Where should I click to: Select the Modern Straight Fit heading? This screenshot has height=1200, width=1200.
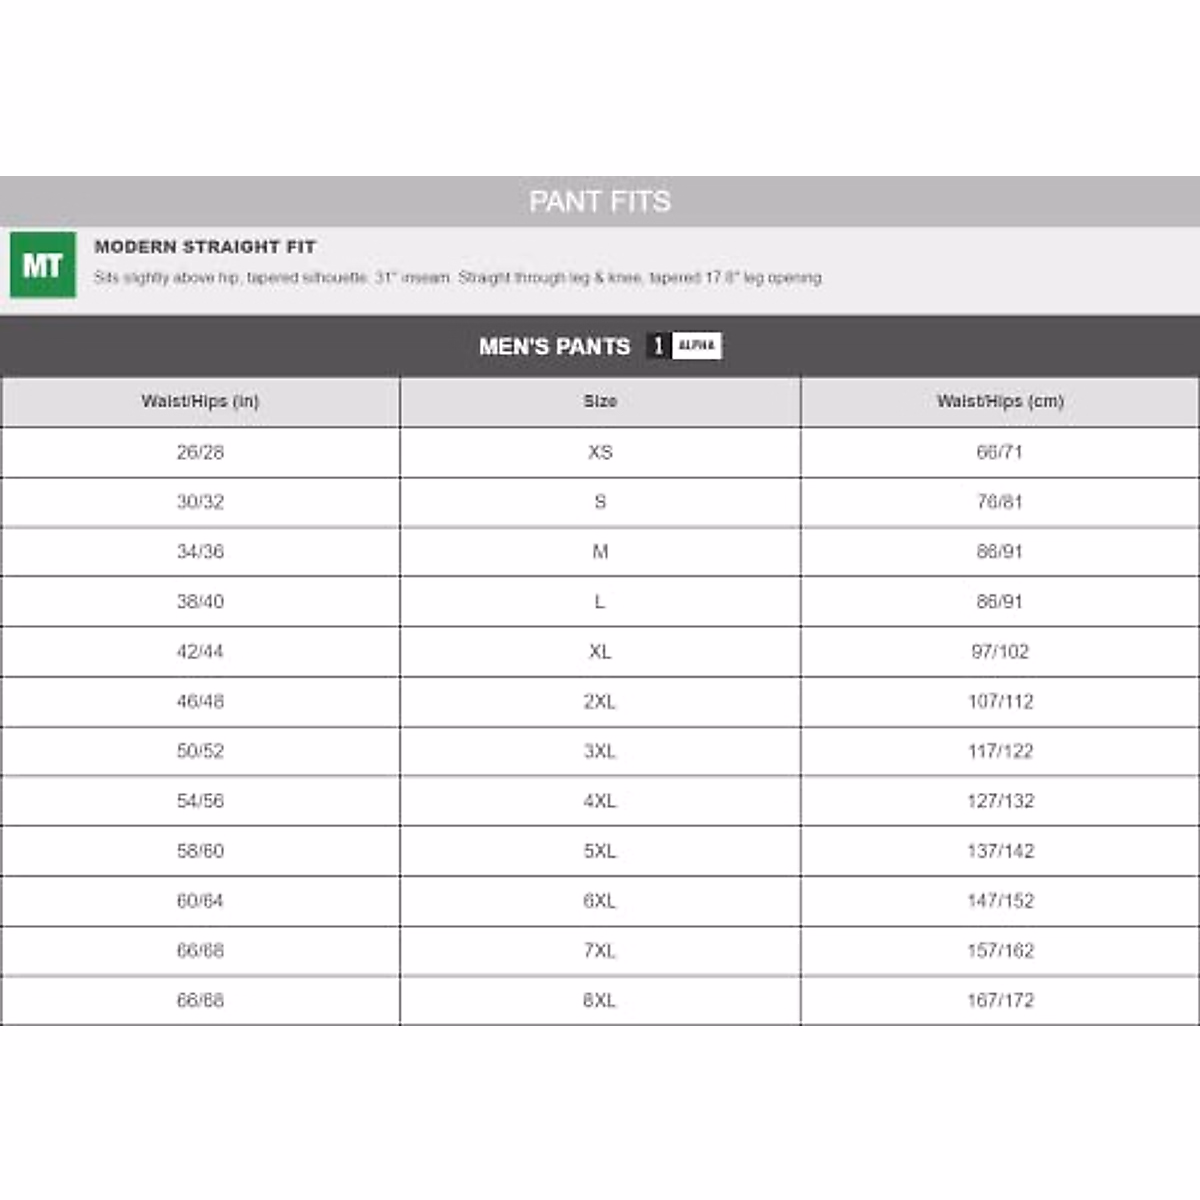(x=205, y=247)
